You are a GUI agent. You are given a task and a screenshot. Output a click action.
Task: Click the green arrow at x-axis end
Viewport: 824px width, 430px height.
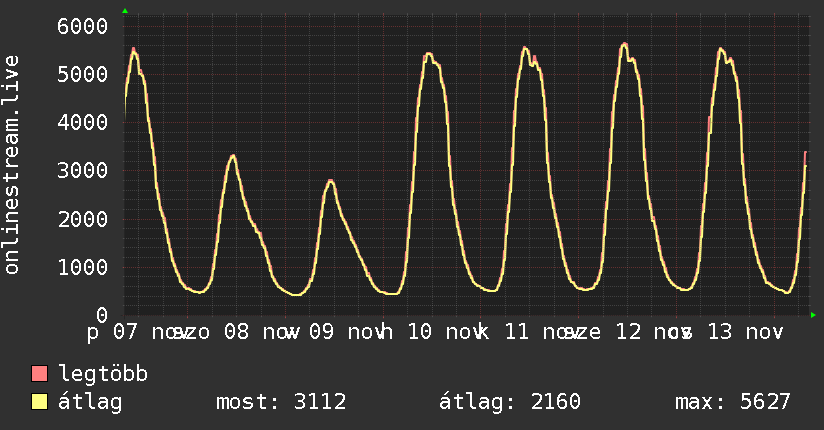tap(813, 315)
